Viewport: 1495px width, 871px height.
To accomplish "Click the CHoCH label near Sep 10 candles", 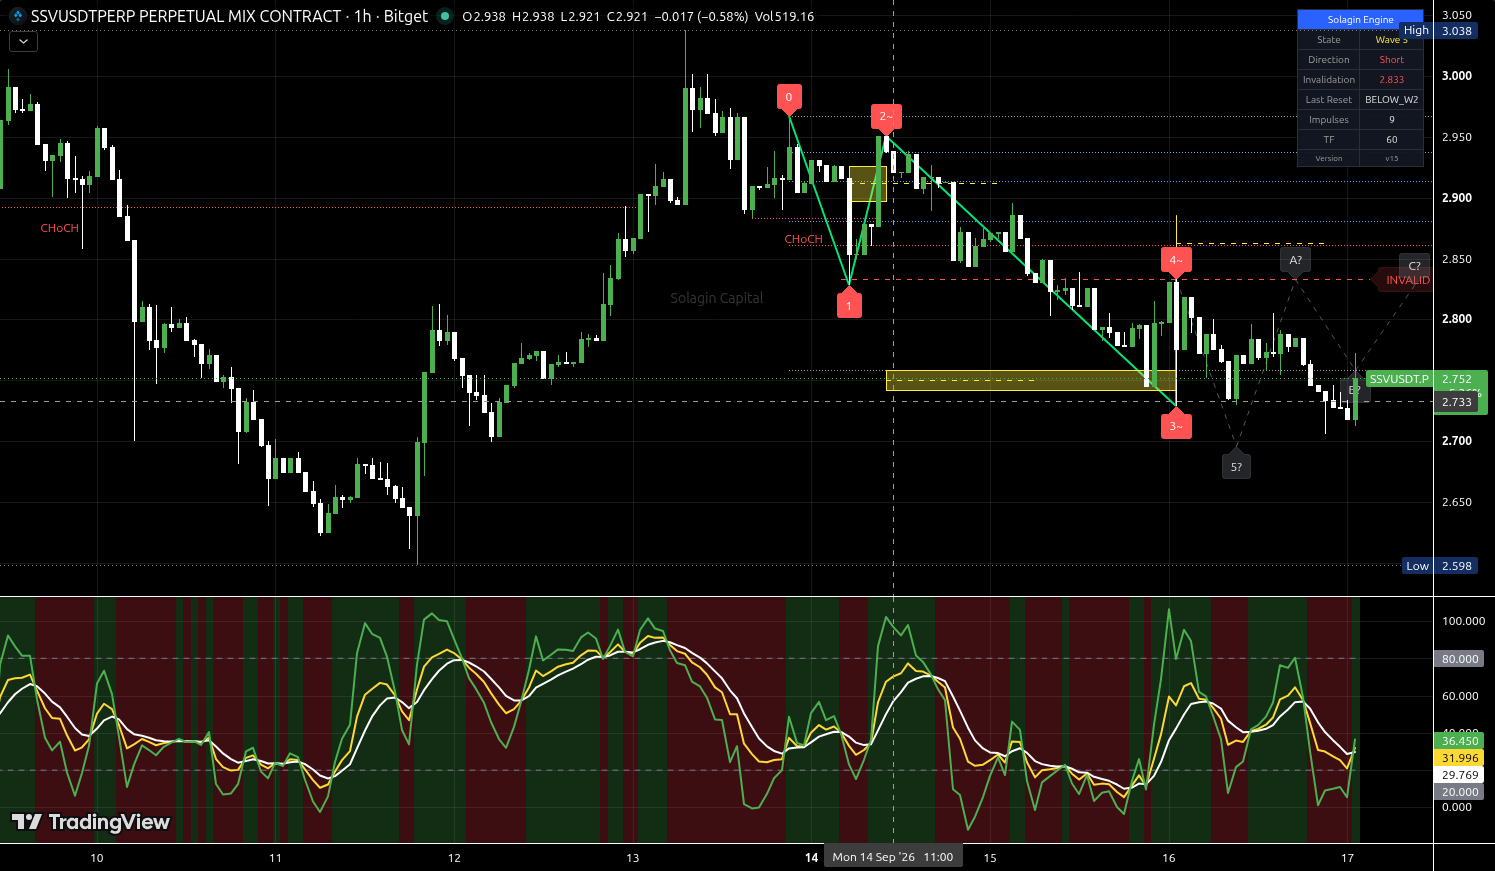I will click(x=59, y=228).
